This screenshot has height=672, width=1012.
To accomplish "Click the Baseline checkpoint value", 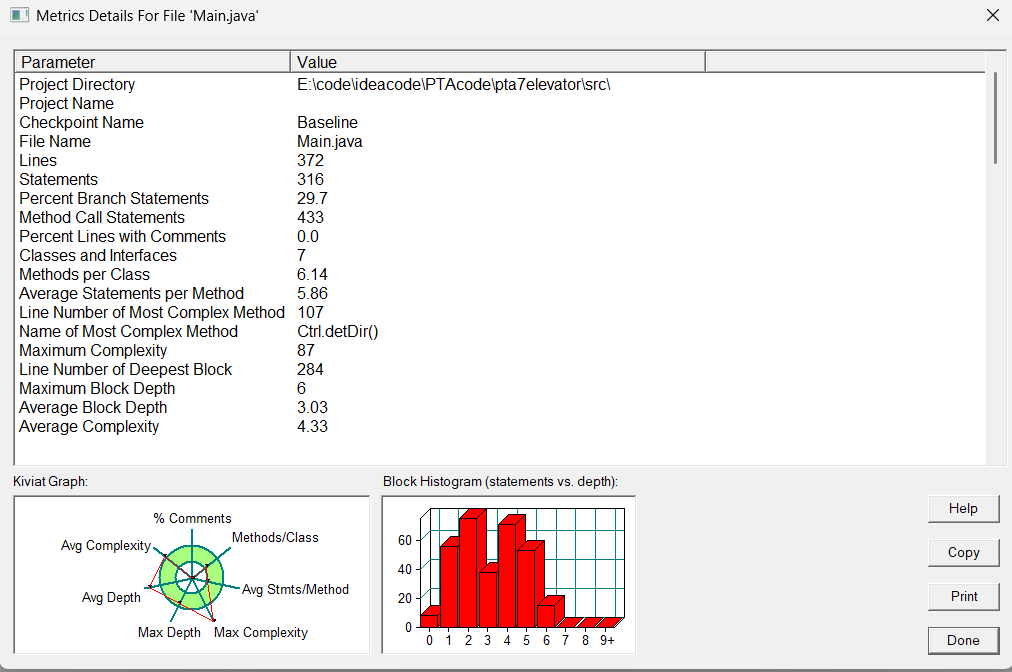I will click(x=327, y=123).
